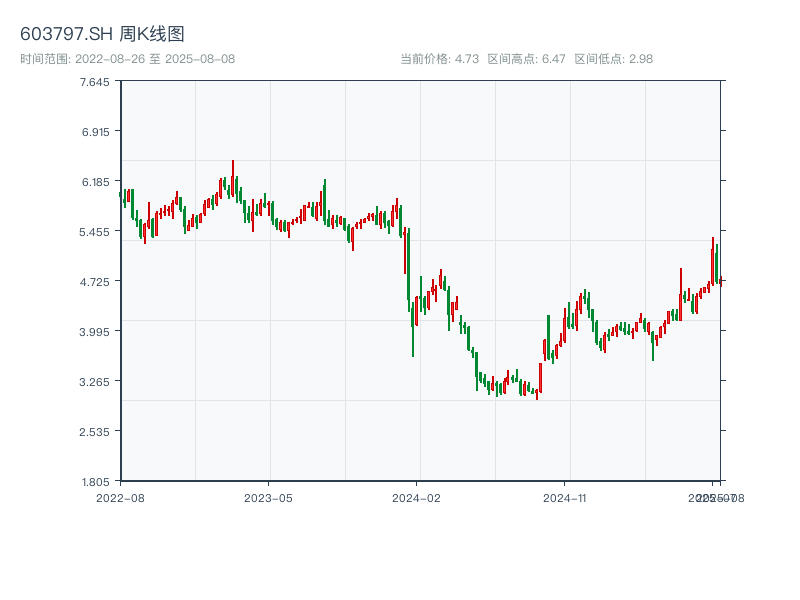
Task: Select the 6.185 y-axis price label
Action: (x=95, y=182)
